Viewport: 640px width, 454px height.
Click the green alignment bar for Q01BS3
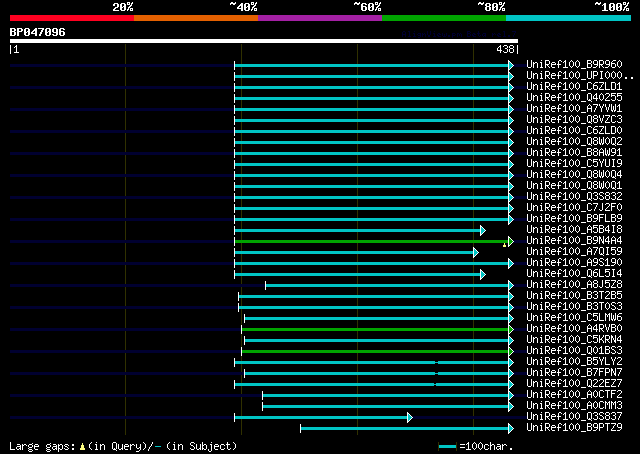375,352
